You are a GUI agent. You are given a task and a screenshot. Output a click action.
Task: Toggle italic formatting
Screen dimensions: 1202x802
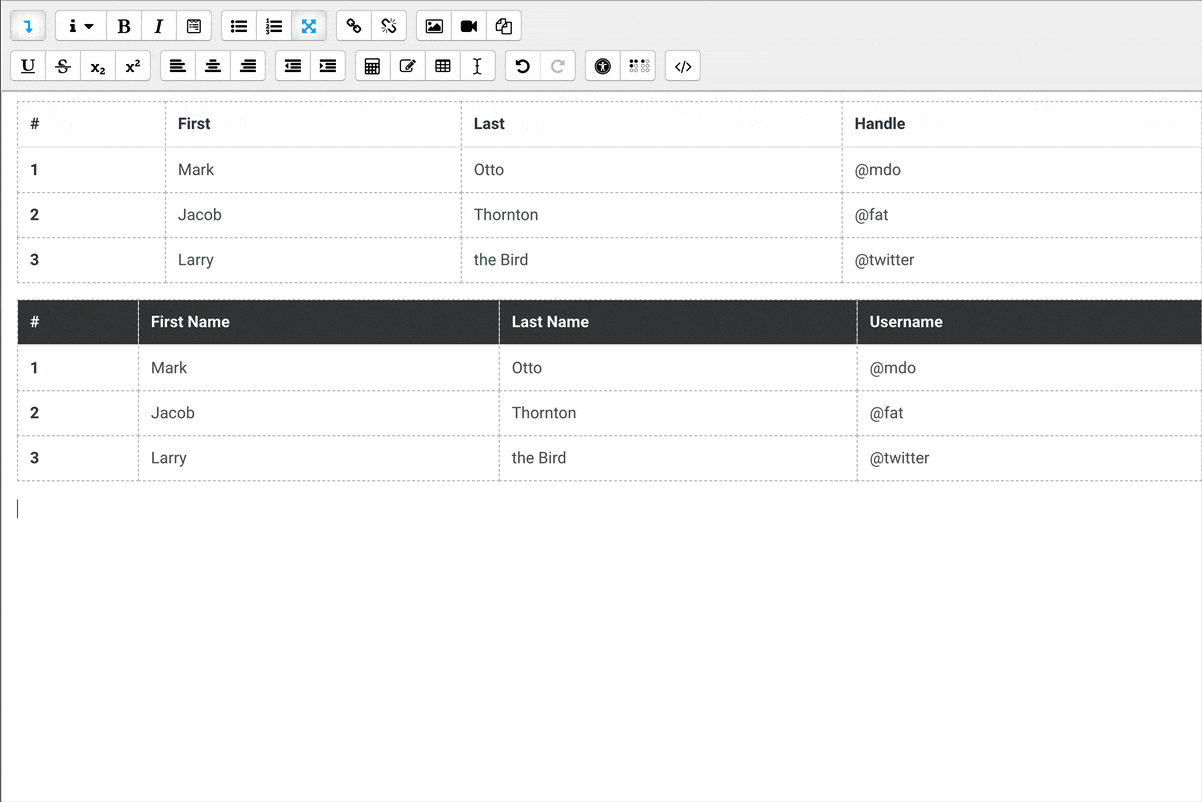coord(159,26)
